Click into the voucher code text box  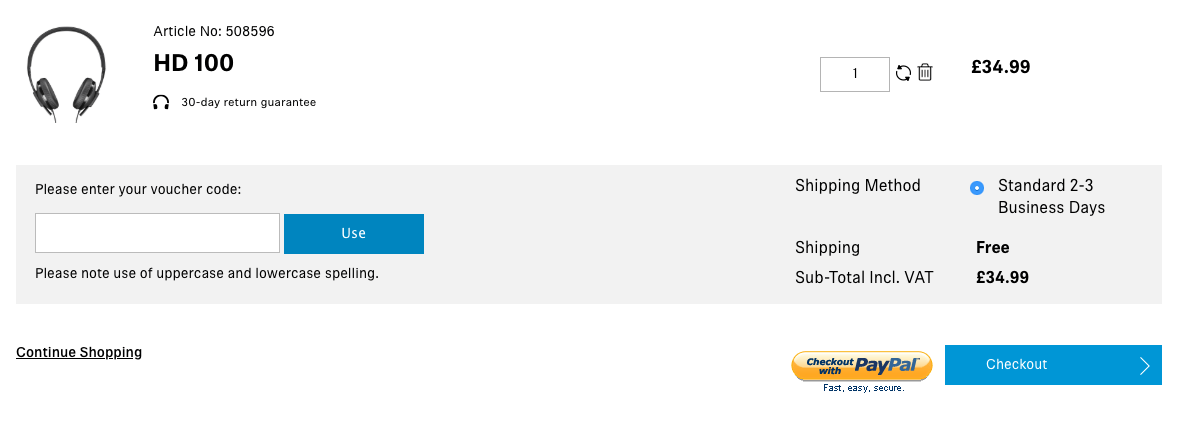click(158, 233)
